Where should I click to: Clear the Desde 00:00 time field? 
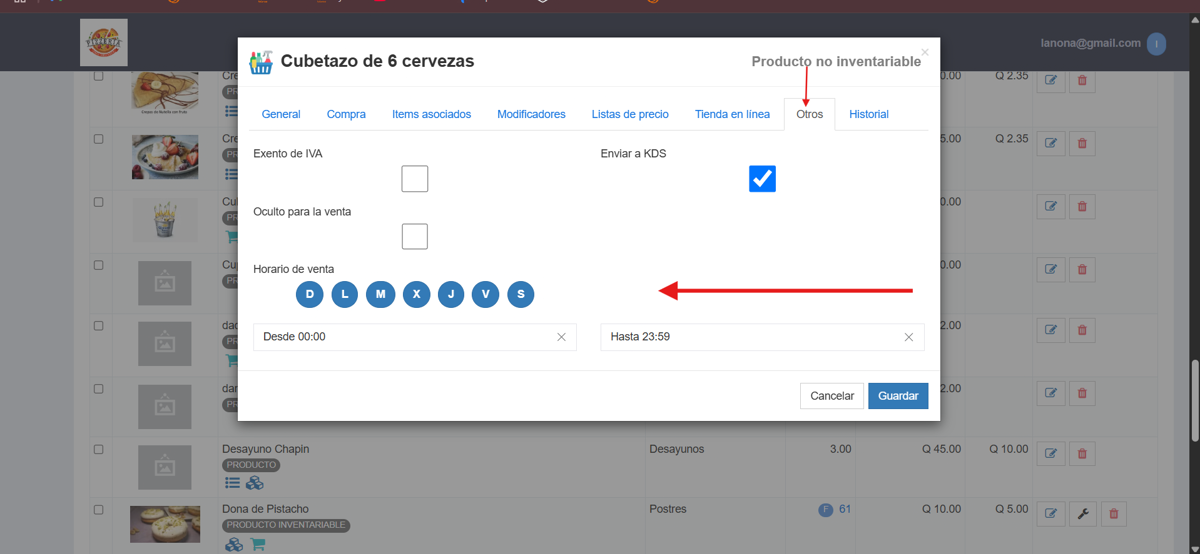point(561,337)
